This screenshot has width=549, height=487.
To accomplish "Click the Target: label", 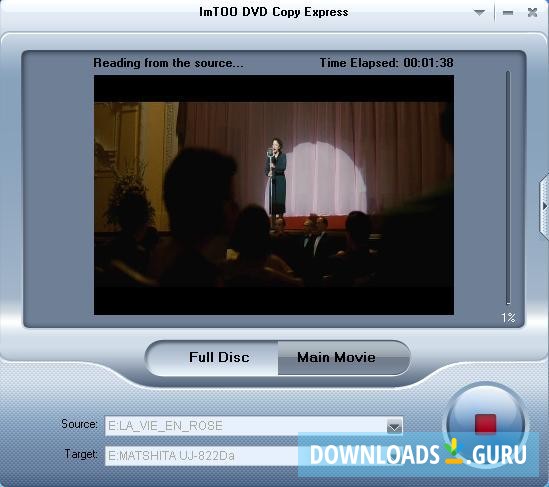I will [x=81, y=454].
